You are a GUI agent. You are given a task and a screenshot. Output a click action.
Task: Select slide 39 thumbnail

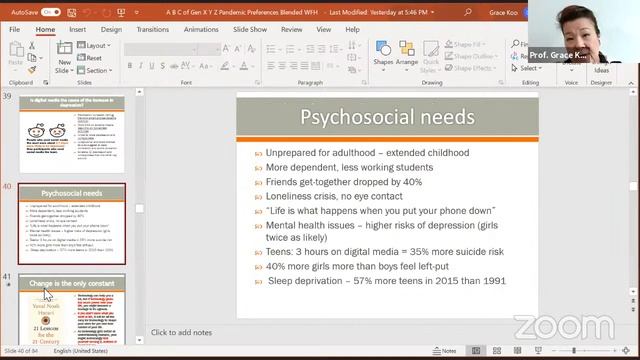[x=72, y=135]
